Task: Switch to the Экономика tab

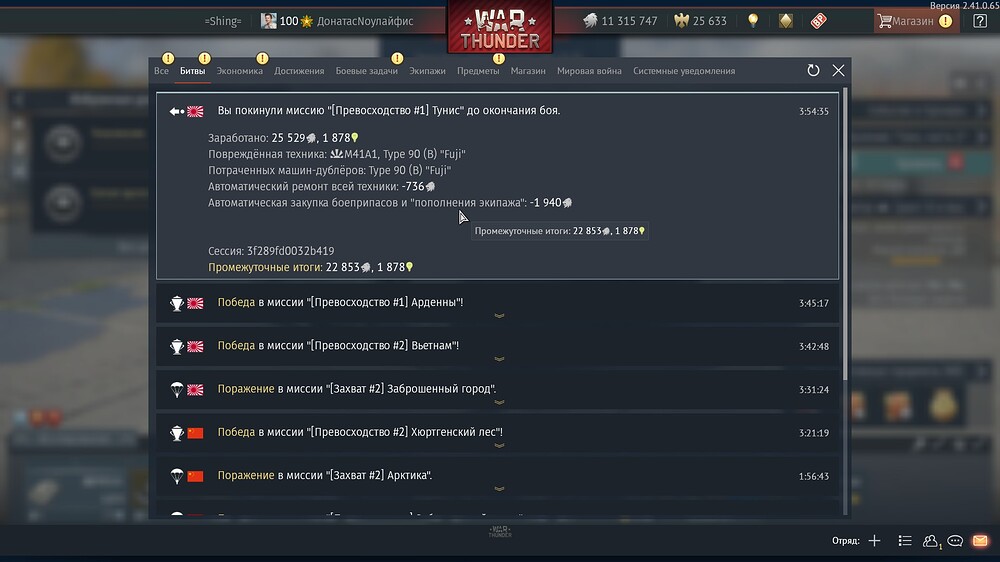Action: [240, 71]
